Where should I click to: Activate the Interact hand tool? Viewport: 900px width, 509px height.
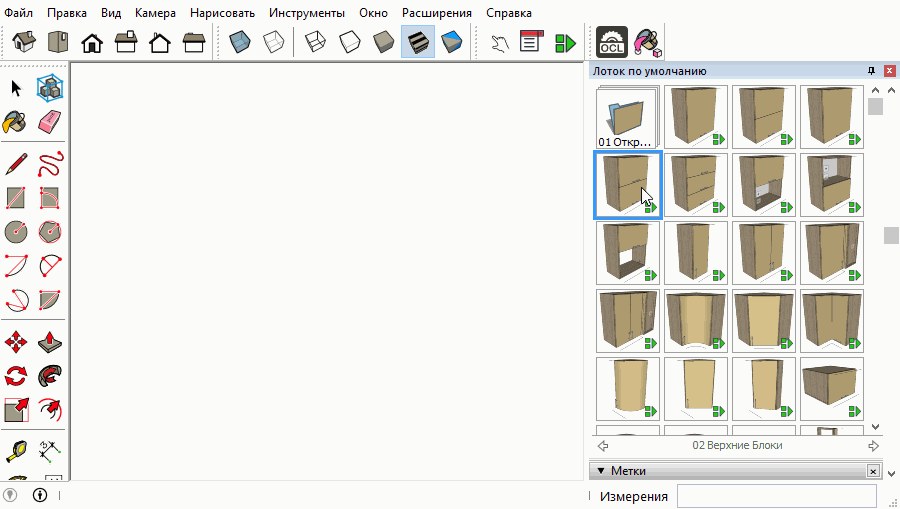pyautogui.click(x=499, y=42)
